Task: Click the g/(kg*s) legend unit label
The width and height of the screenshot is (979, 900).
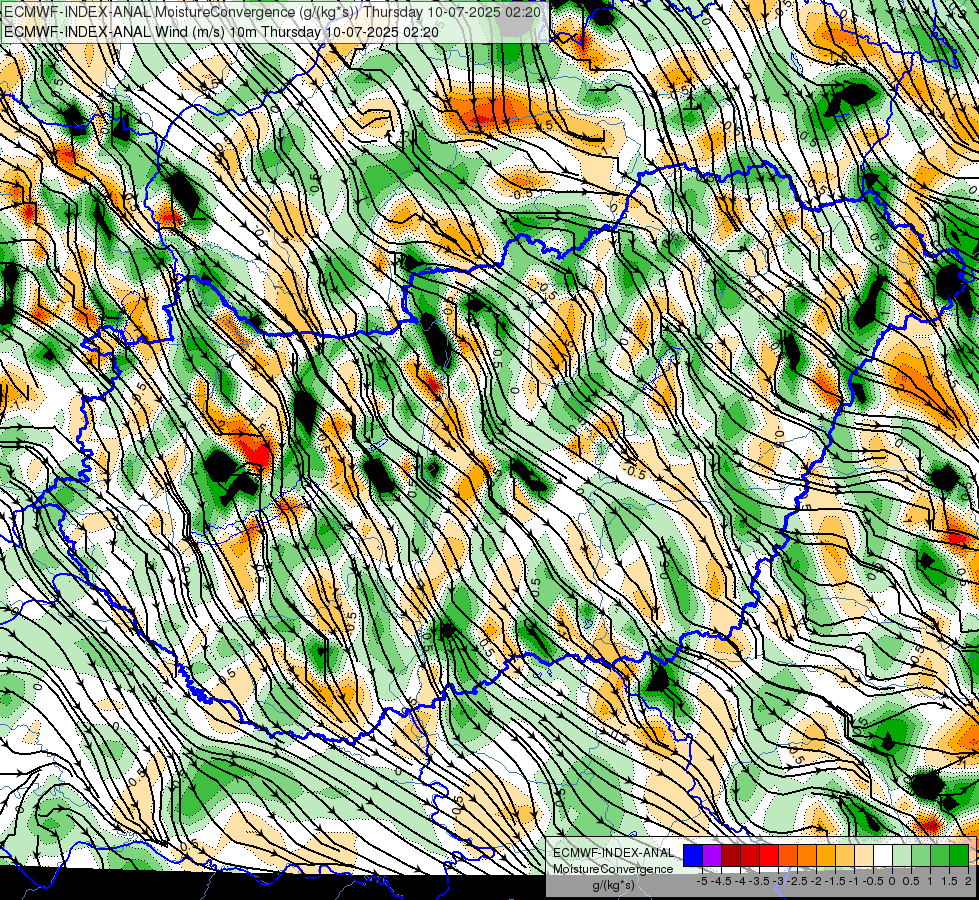Action: point(613,885)
